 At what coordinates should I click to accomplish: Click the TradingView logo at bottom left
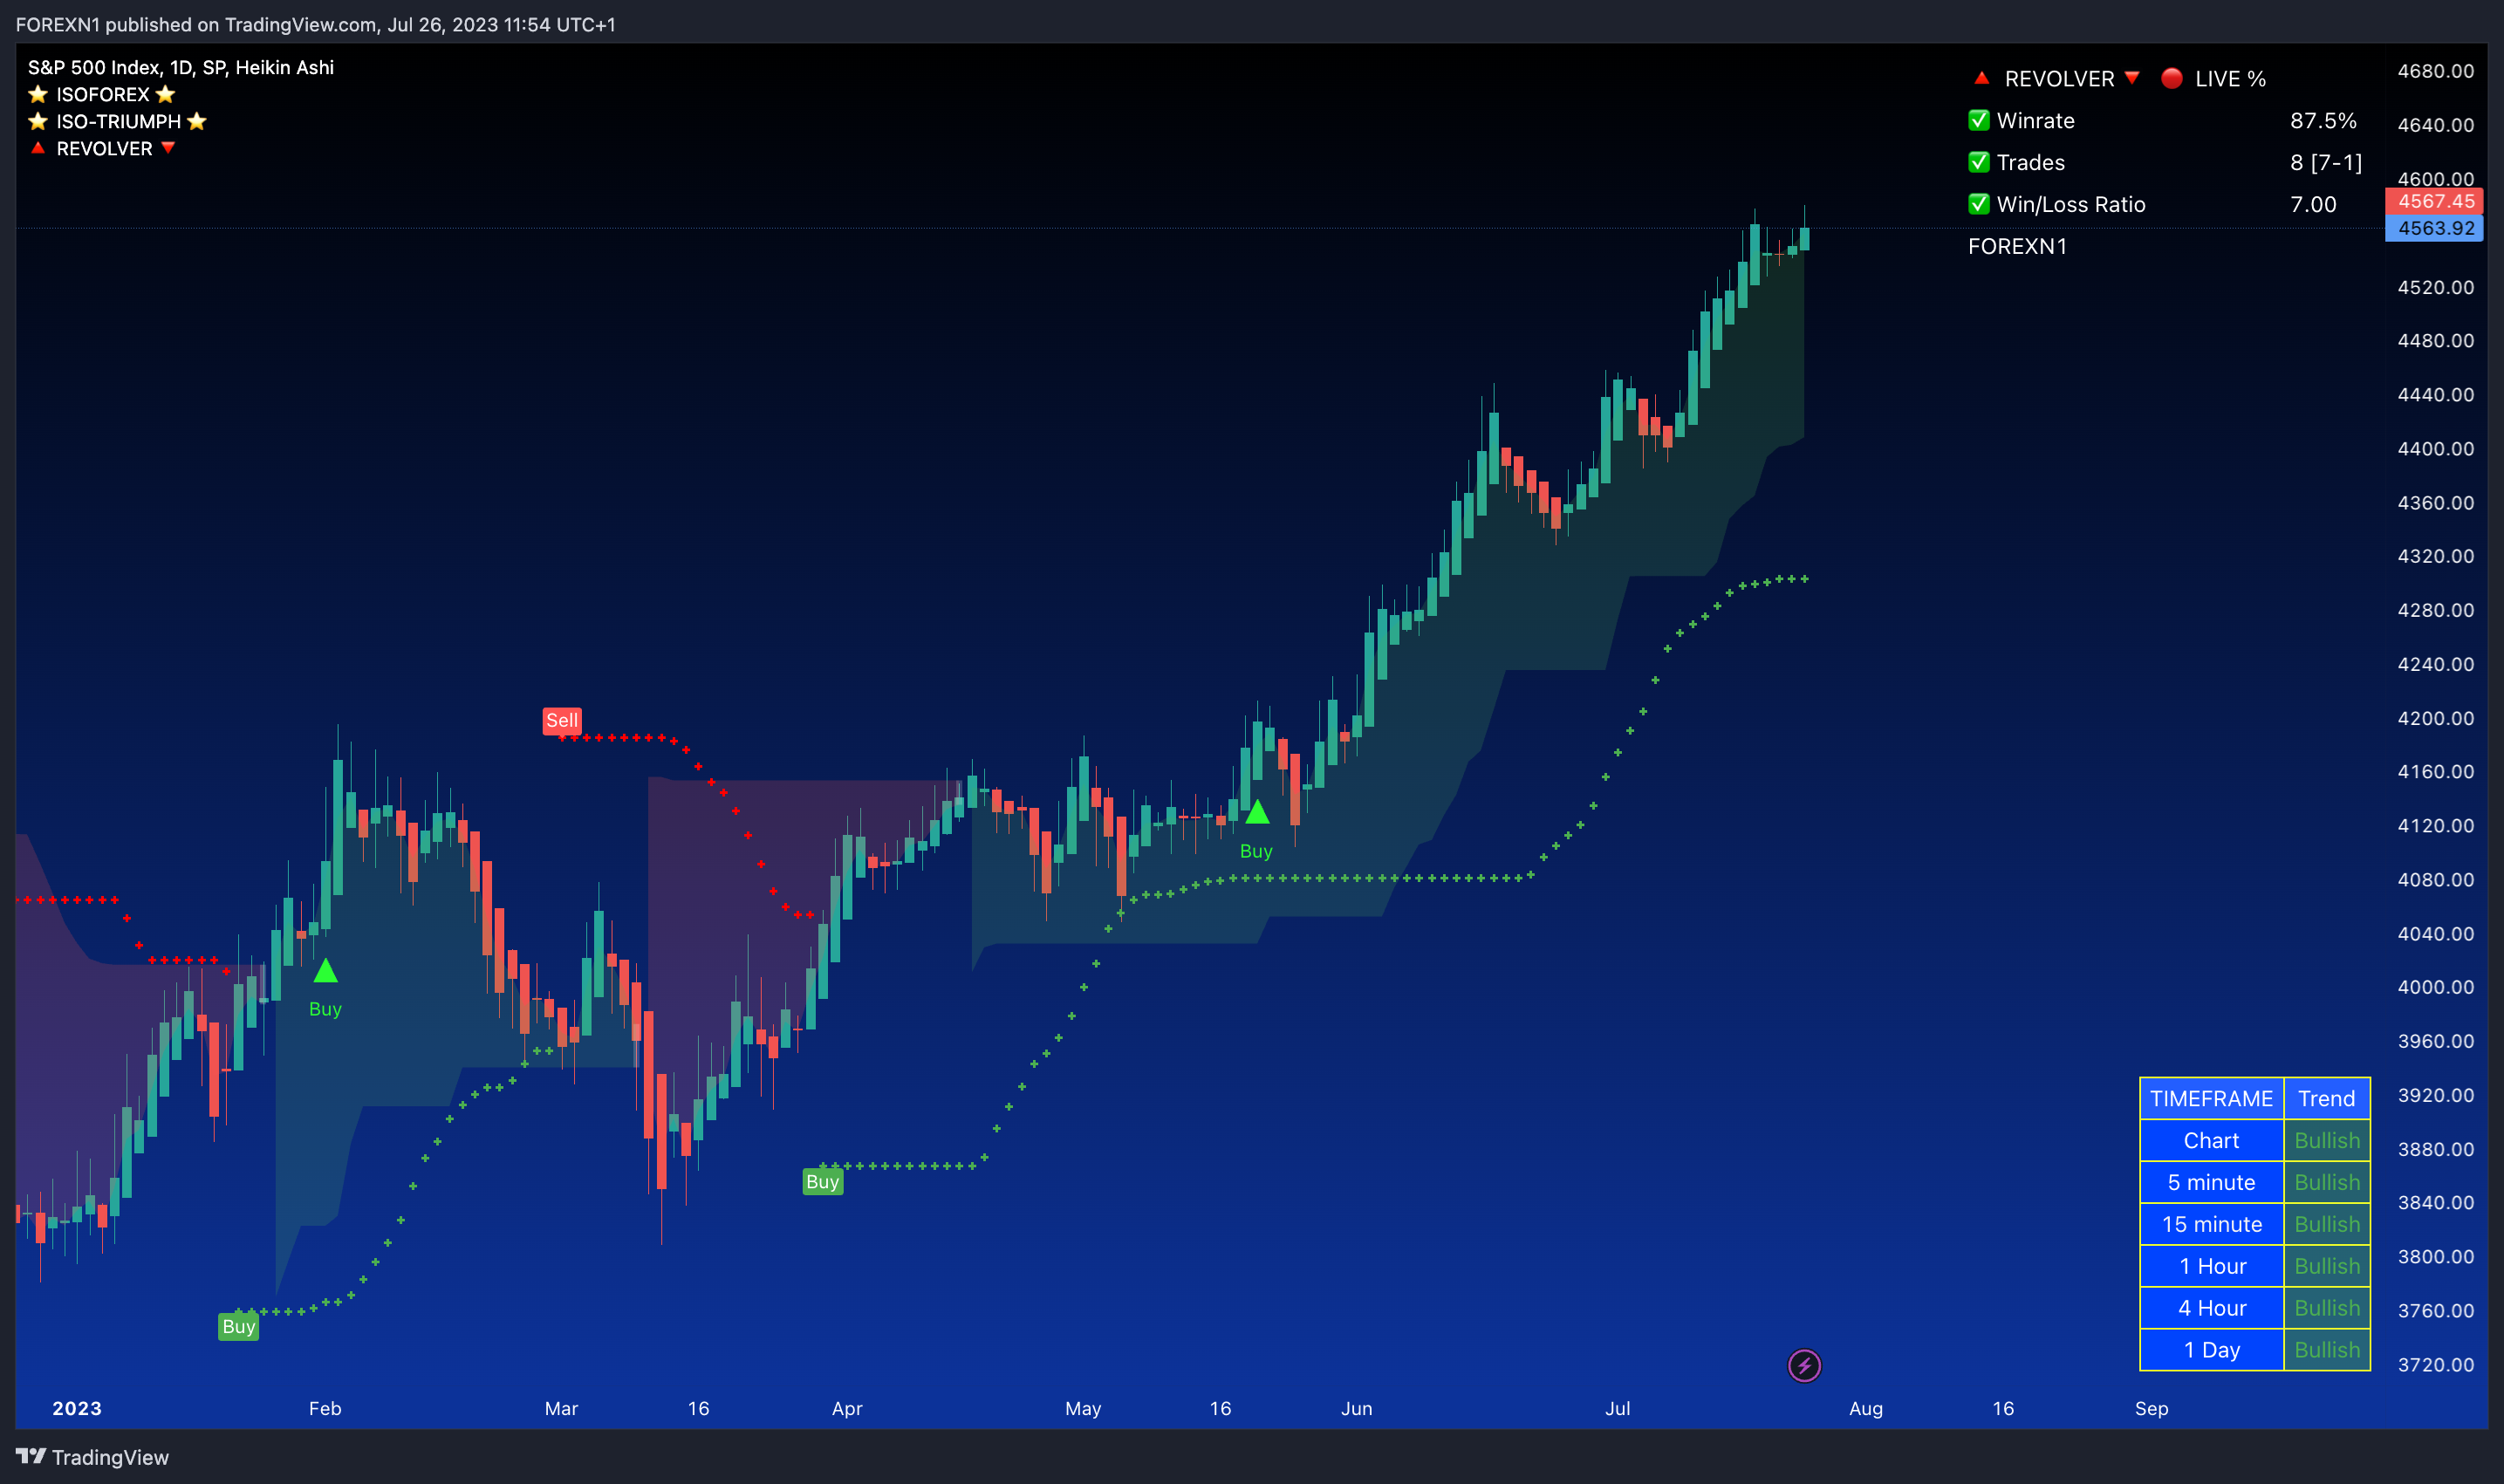pos(92,1457)
